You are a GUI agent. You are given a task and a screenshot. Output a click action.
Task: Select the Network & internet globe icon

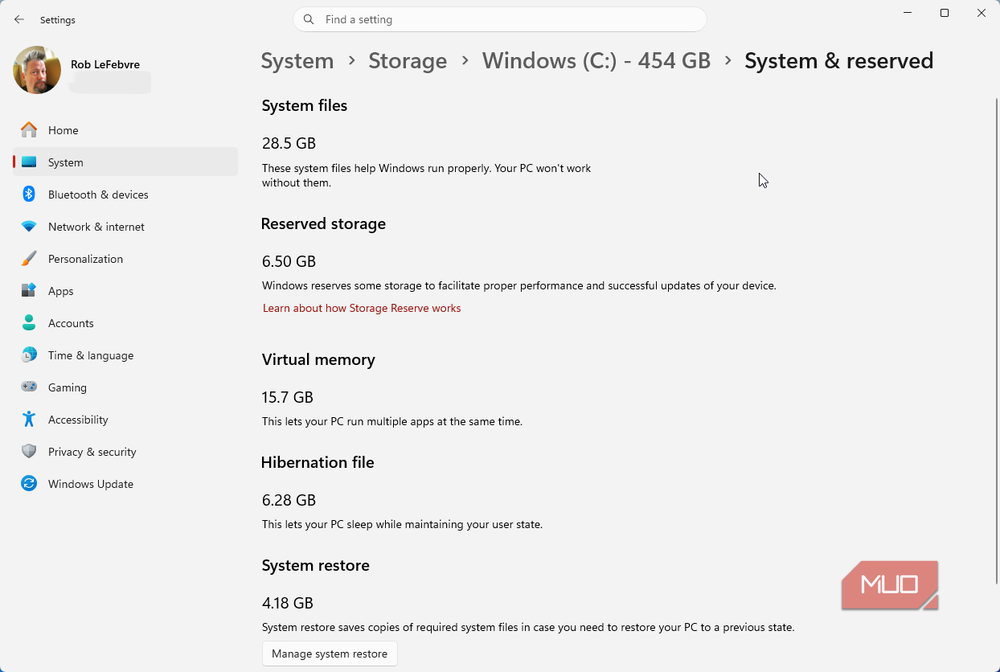[x=30, y=226]
